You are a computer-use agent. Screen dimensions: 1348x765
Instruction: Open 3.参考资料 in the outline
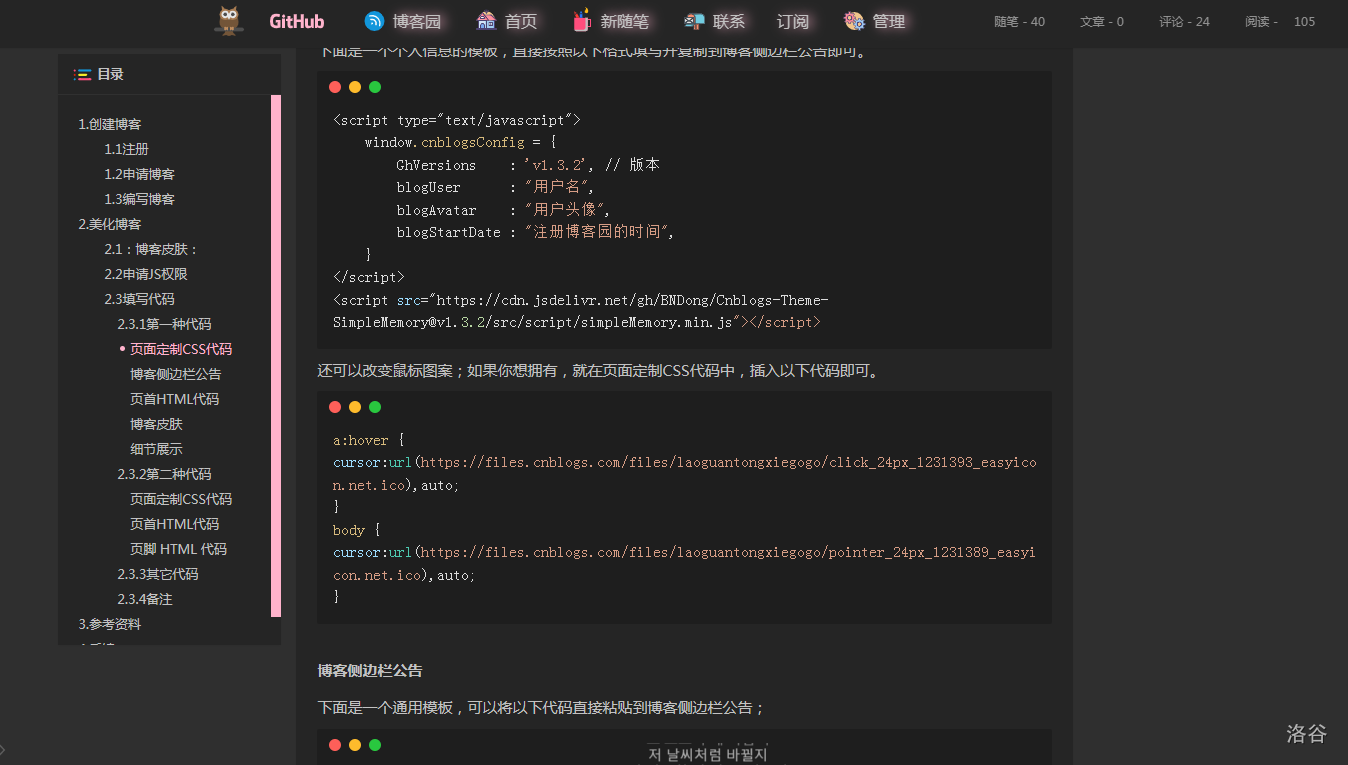pyautogui.click(x=110, y=624)
